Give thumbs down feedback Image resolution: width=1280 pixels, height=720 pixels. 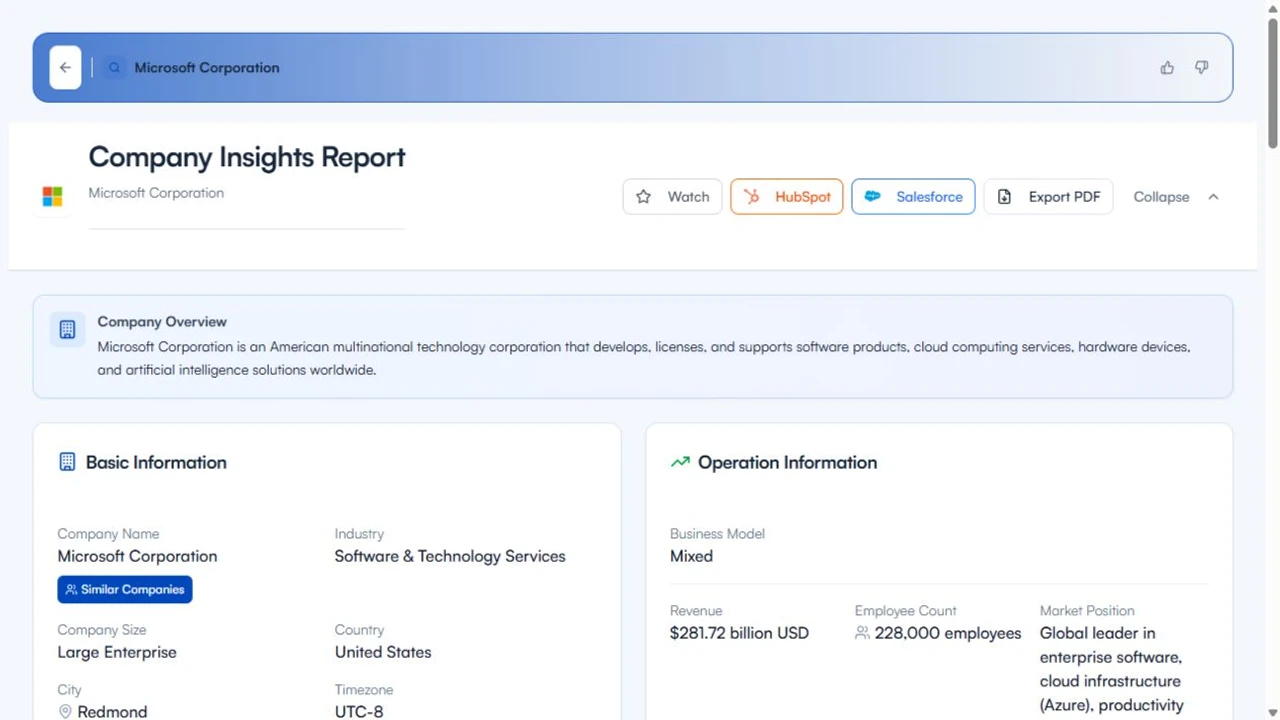point(1201,68)
